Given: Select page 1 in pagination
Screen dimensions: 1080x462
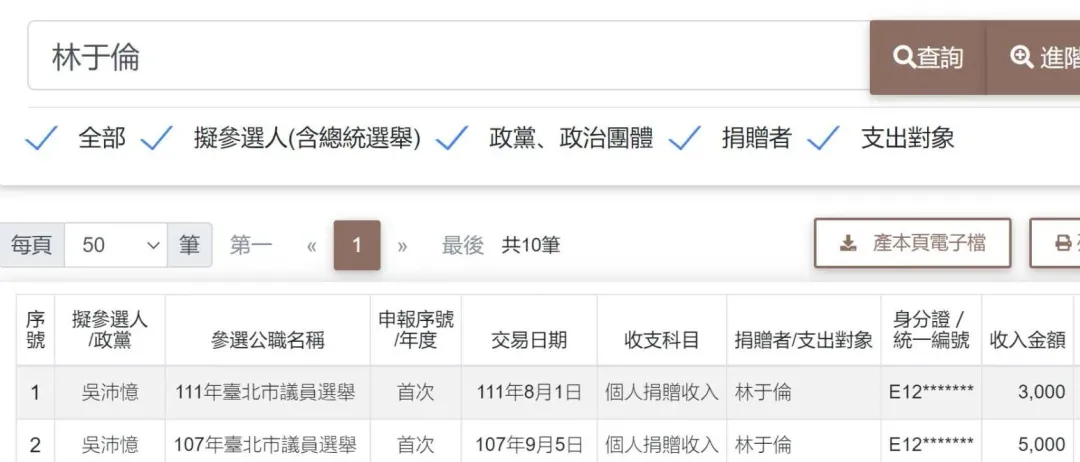Looking at the screenshot, I should [x=357, y=245].
